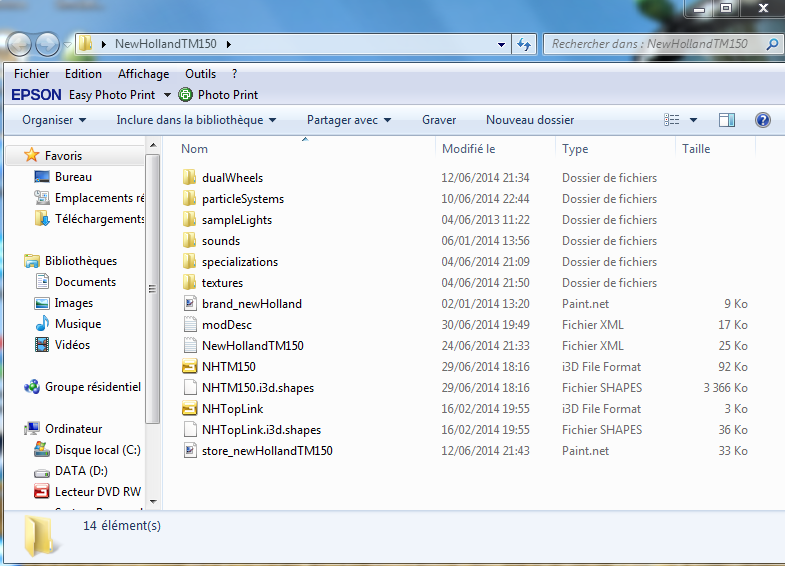Click the sidebar scrollbar thumb
Image resolution: width=785 pixels, height=566 pixels.
pos(153,289)
